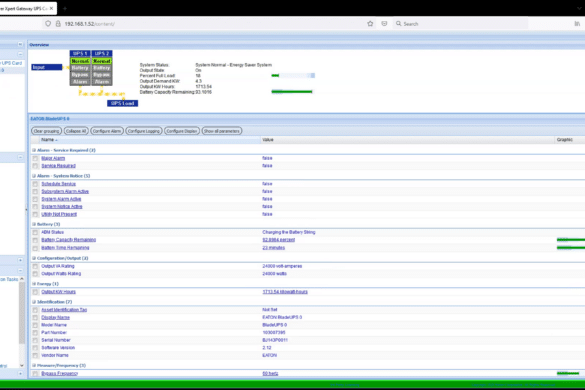Click the Input box in overview diagram

coord(47,67)
